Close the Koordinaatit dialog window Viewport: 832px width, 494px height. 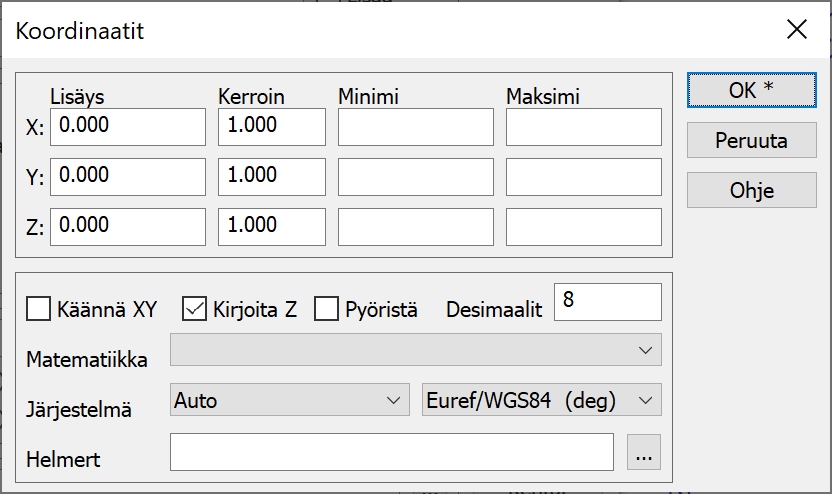(796, 29)
